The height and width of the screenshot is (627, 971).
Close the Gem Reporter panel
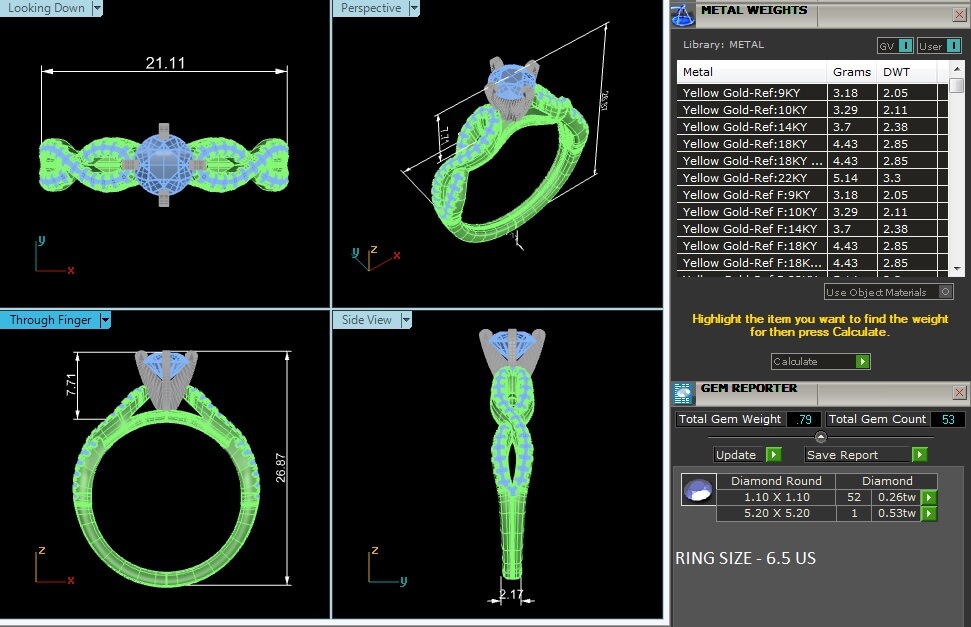coord(959,393)
